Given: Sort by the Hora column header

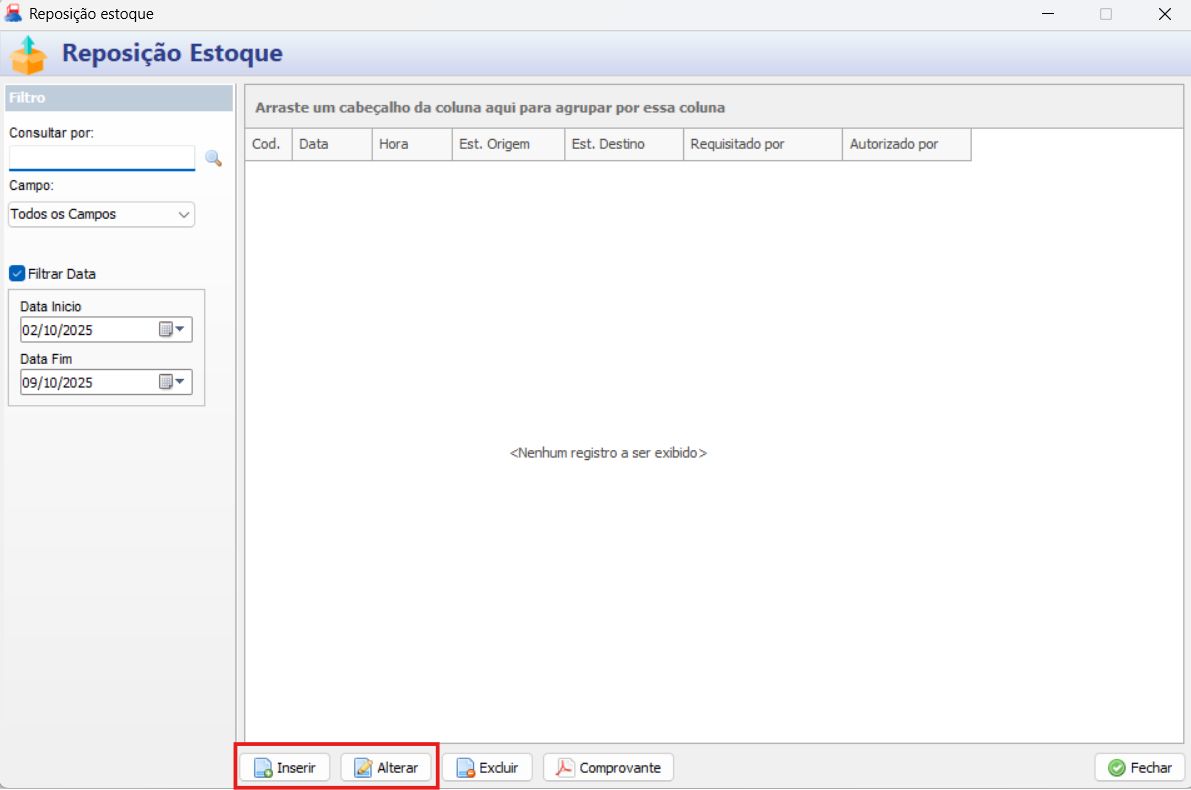Looking at the screenshot, I should coord(411,144).
